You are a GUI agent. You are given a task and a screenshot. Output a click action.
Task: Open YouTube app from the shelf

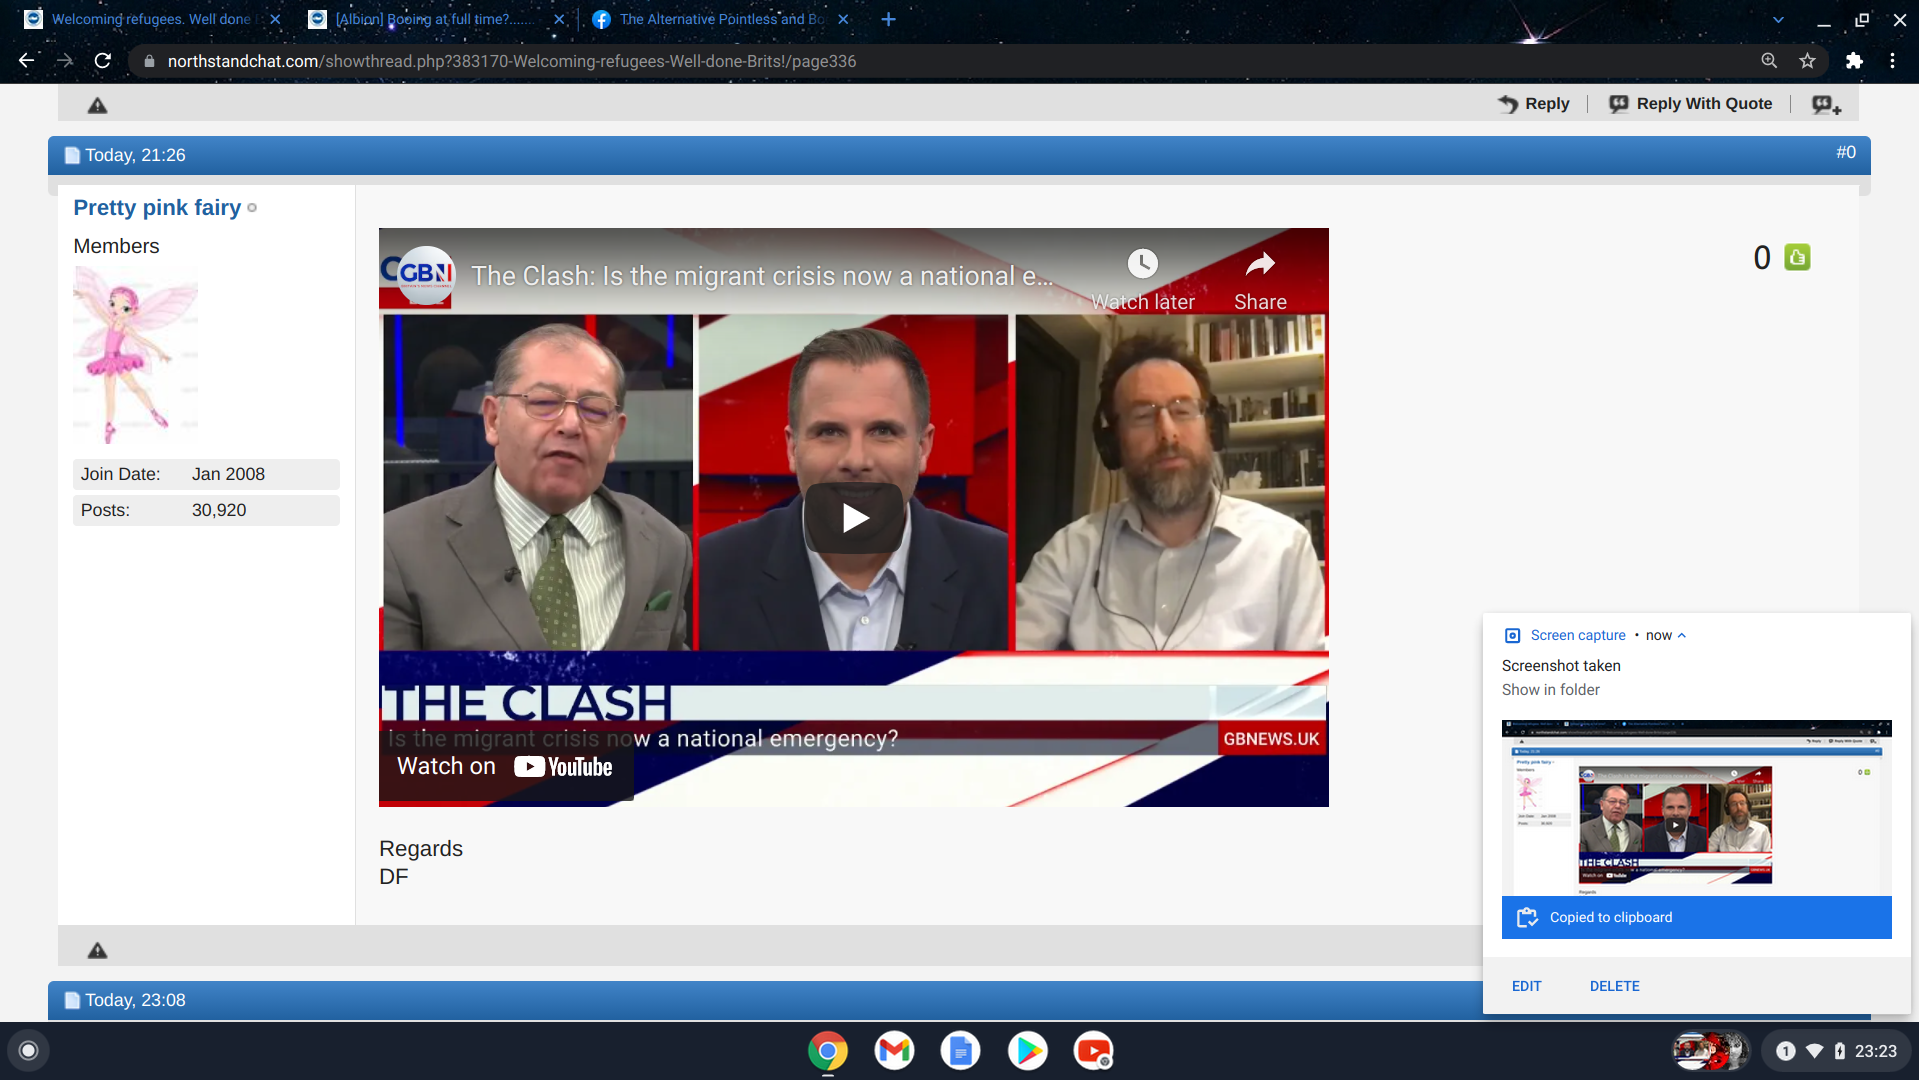click(x=1093, y=1051)
